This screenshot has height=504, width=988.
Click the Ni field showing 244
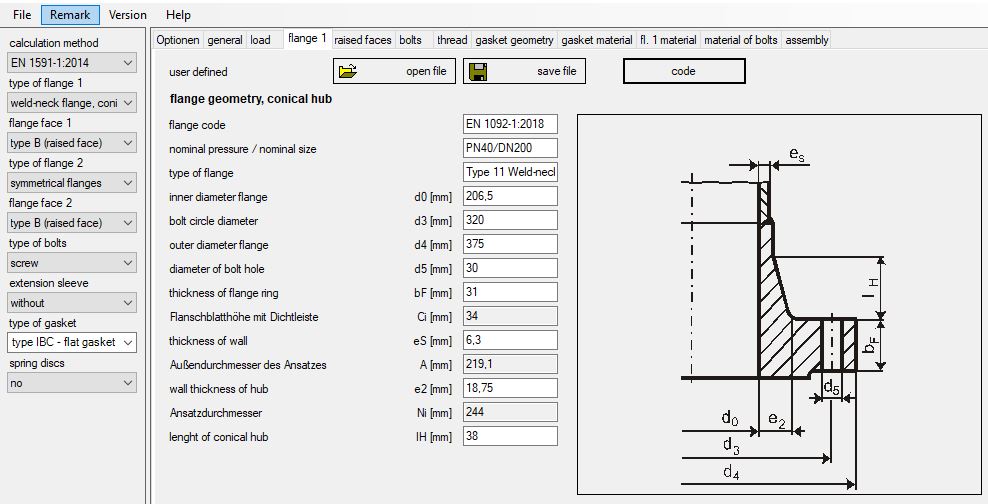click(x=510, y=411)
